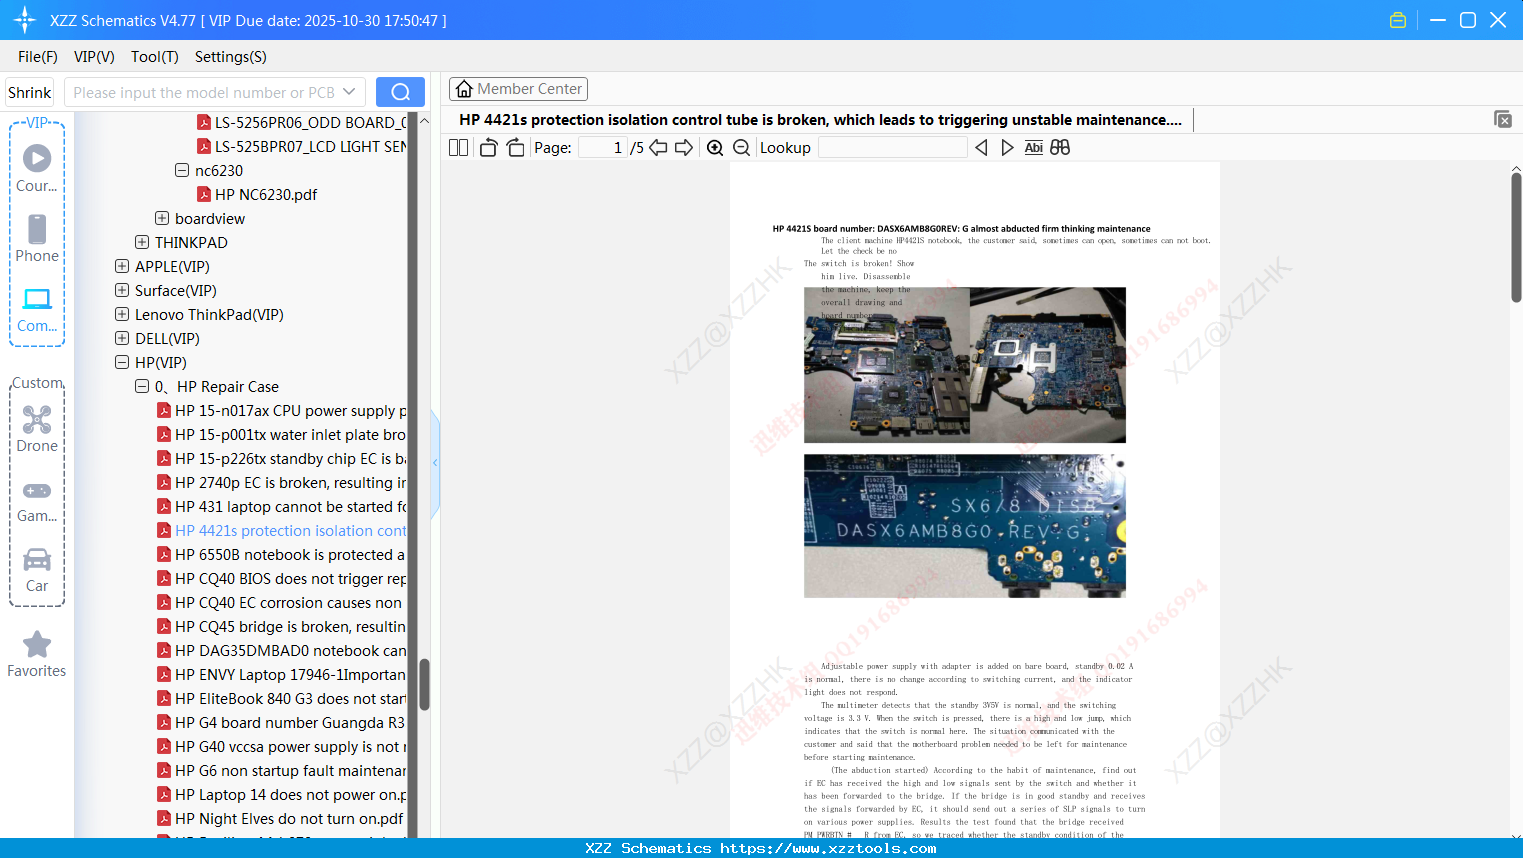
Task: Toggle two-page view layout icon
Action: click(458, 147)
